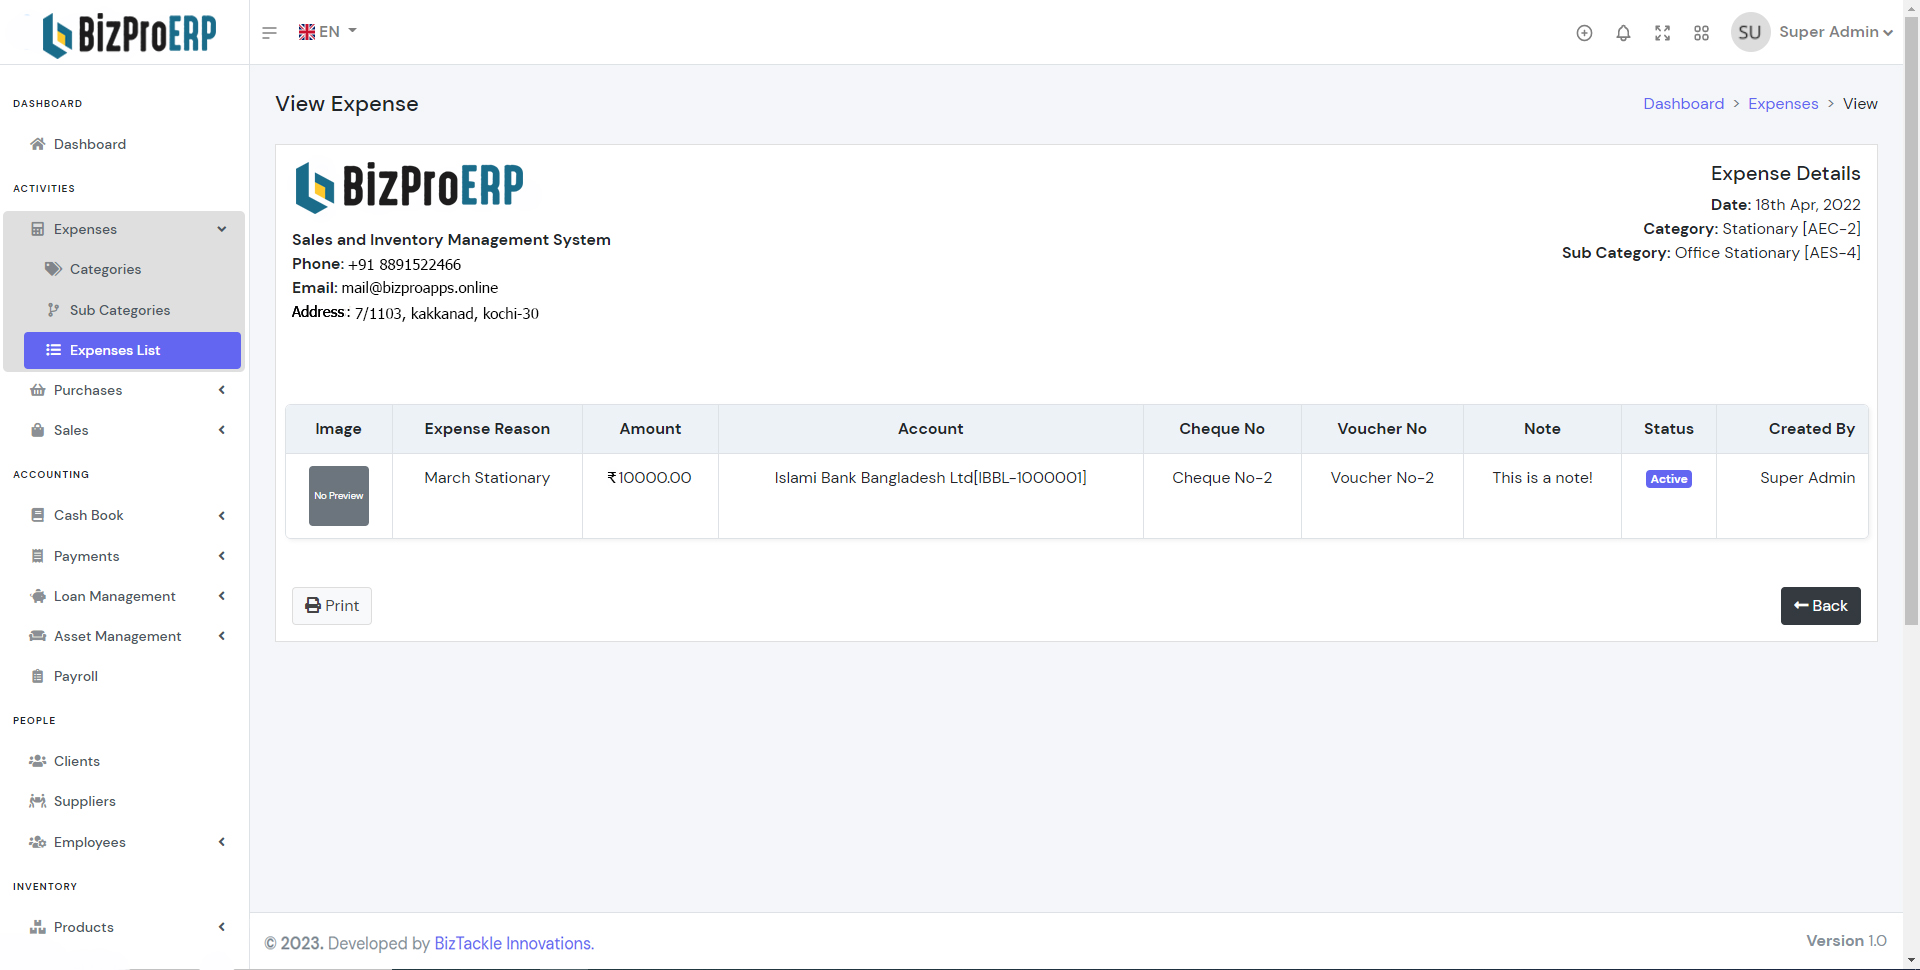This screenshot has width=1920, height=970.
Task: Click the circled plus quick-add icon
Action: 1584,33
